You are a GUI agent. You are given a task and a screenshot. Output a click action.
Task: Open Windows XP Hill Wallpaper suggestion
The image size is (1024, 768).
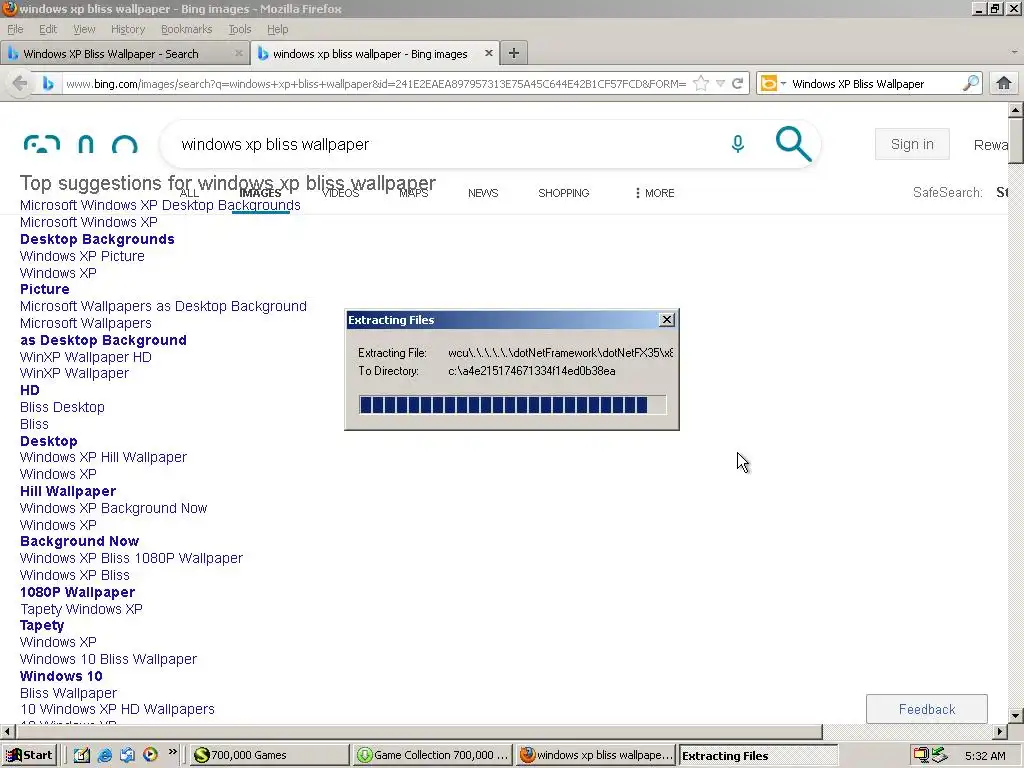pos(103,457)
